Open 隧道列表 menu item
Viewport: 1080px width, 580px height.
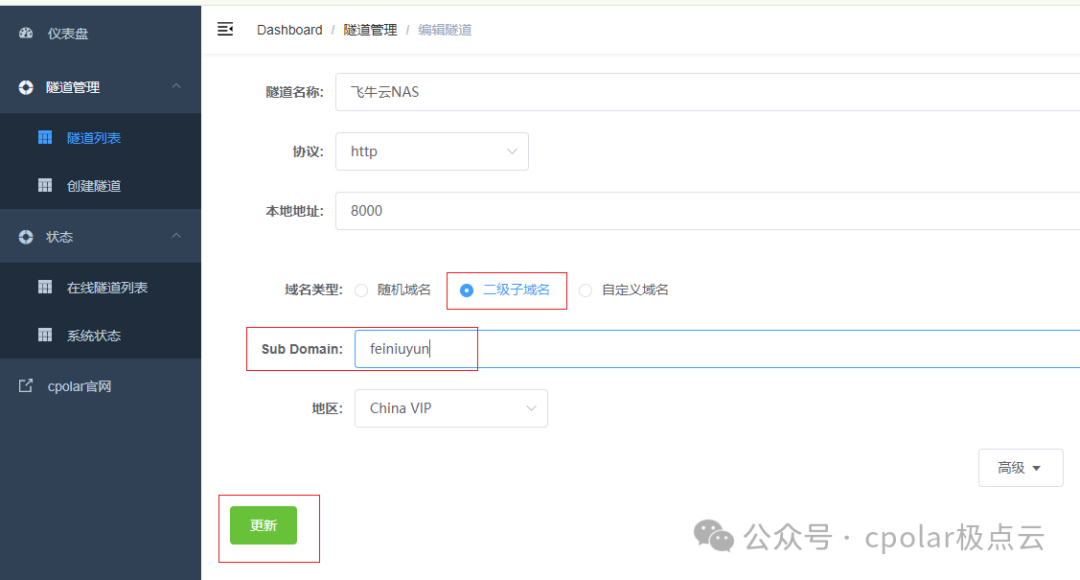[x=101, y=138]
